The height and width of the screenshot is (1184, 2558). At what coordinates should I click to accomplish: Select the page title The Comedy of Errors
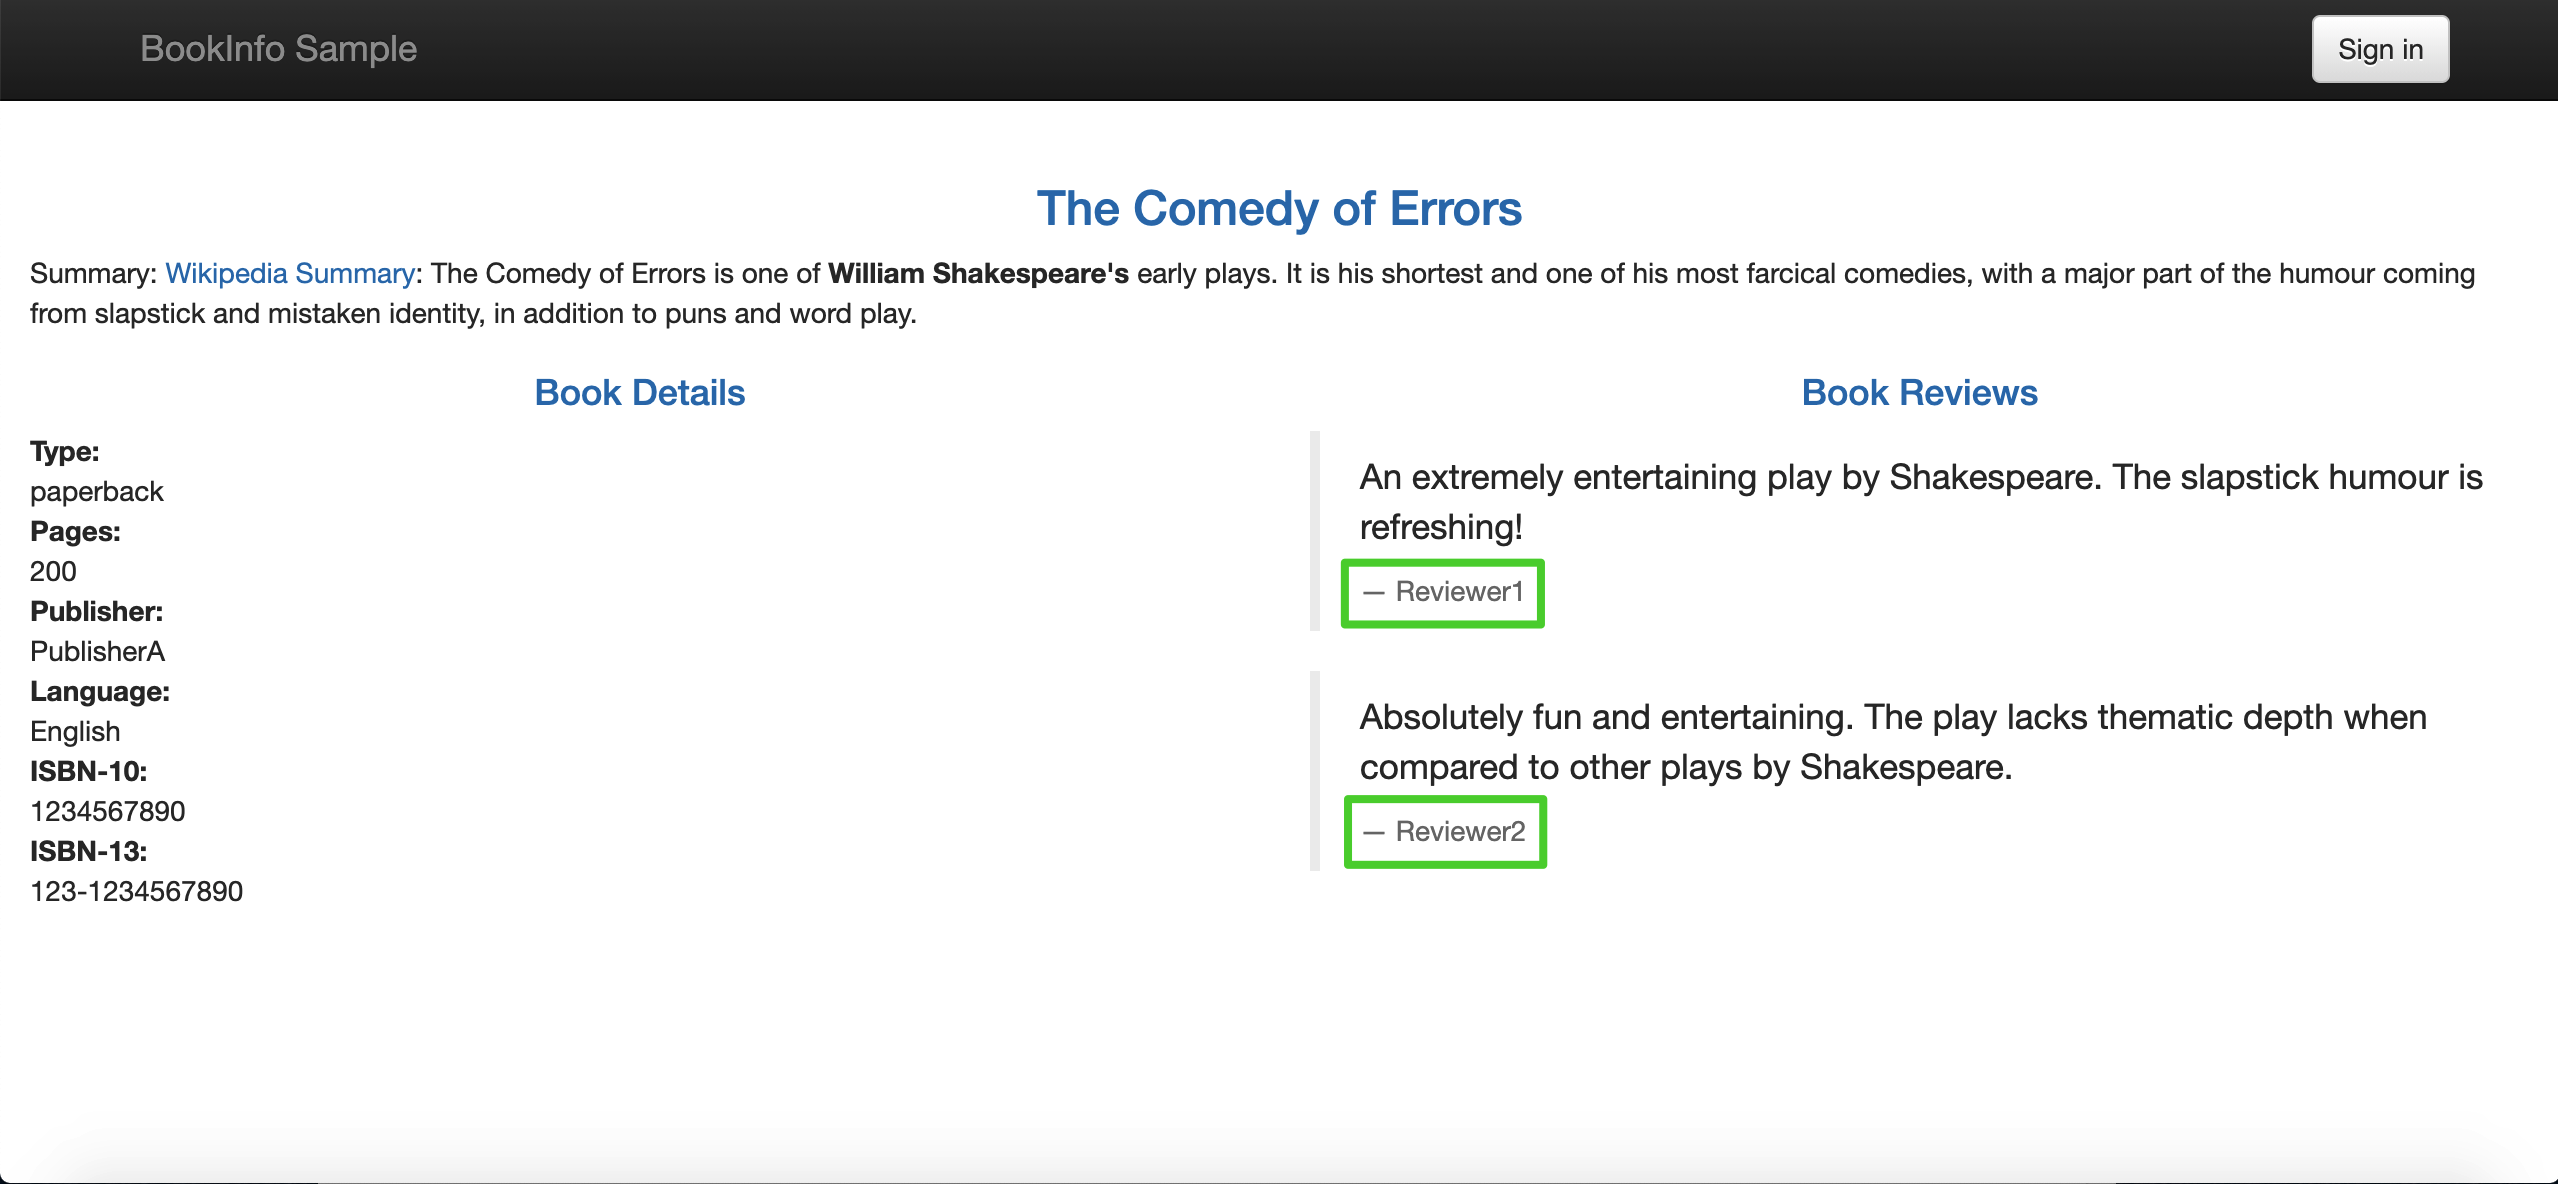tap(1278, 208)
